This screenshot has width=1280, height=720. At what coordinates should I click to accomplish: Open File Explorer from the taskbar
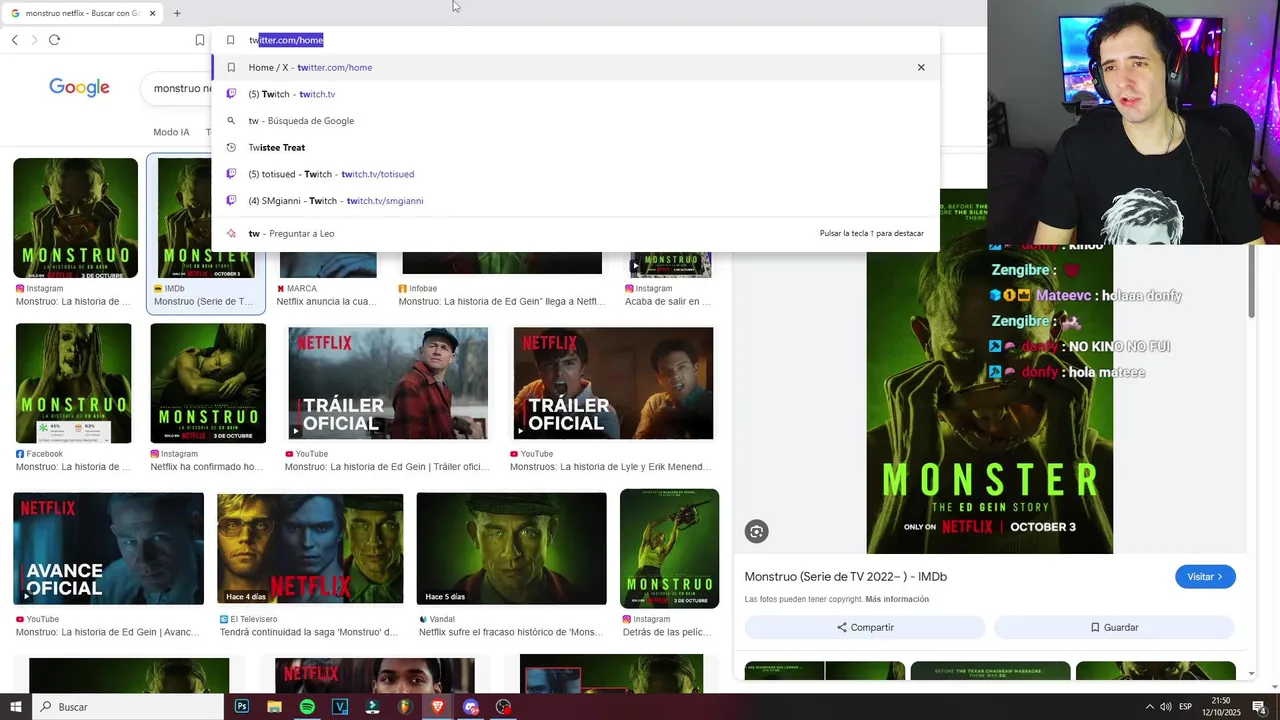click(x=274, y=707)
